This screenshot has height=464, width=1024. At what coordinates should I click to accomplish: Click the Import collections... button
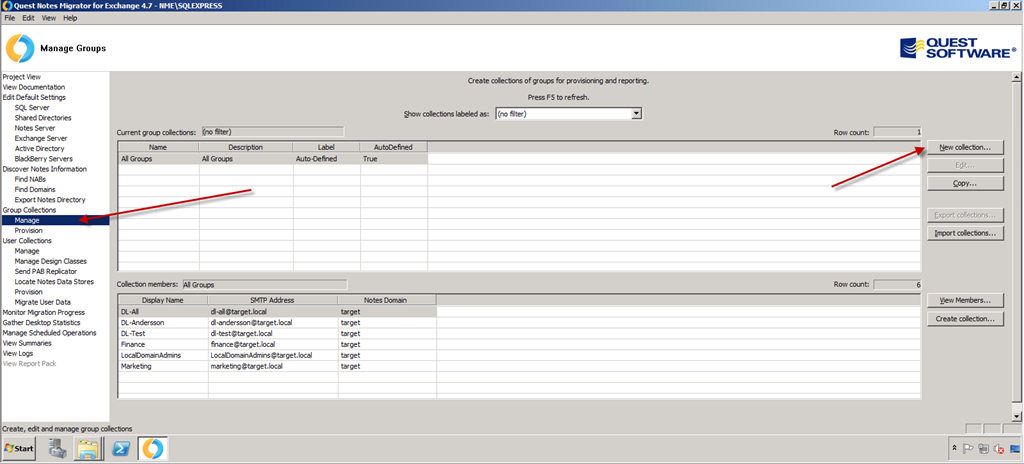(965, 233)
